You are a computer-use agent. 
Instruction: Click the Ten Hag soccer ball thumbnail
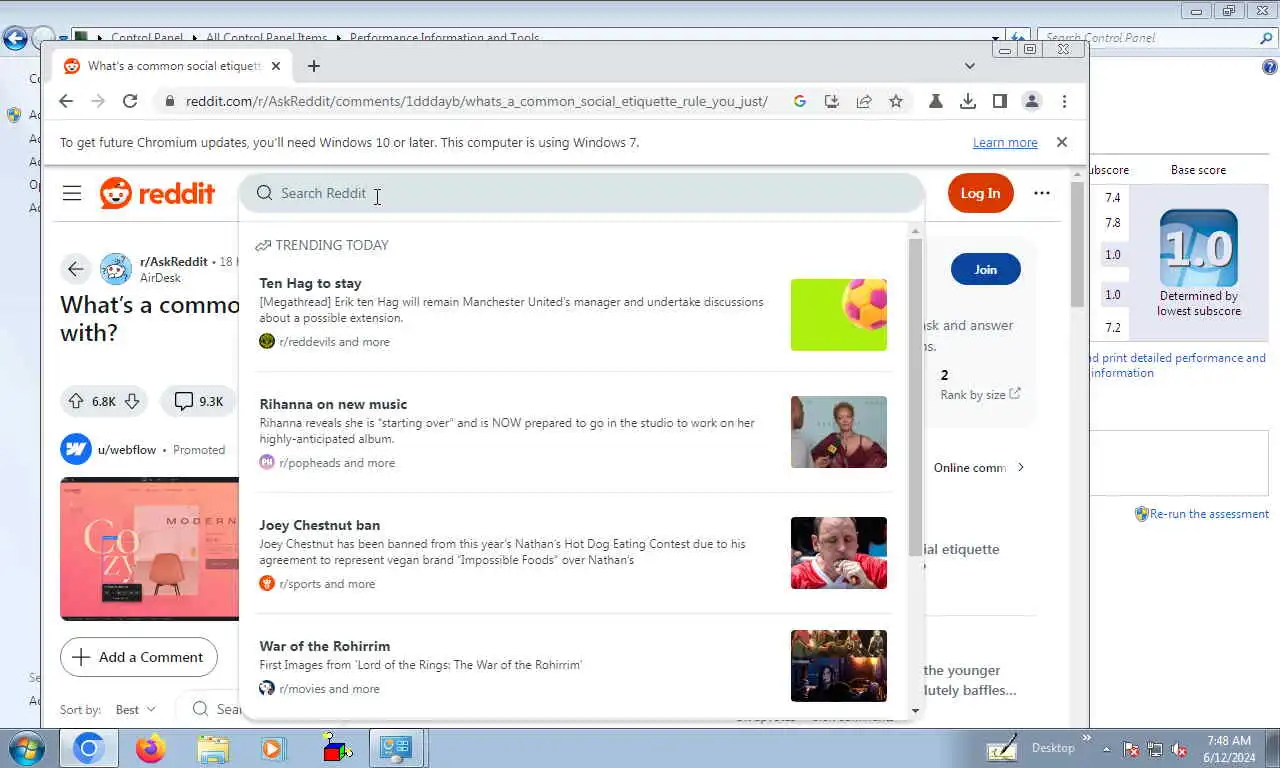[839, 315]
